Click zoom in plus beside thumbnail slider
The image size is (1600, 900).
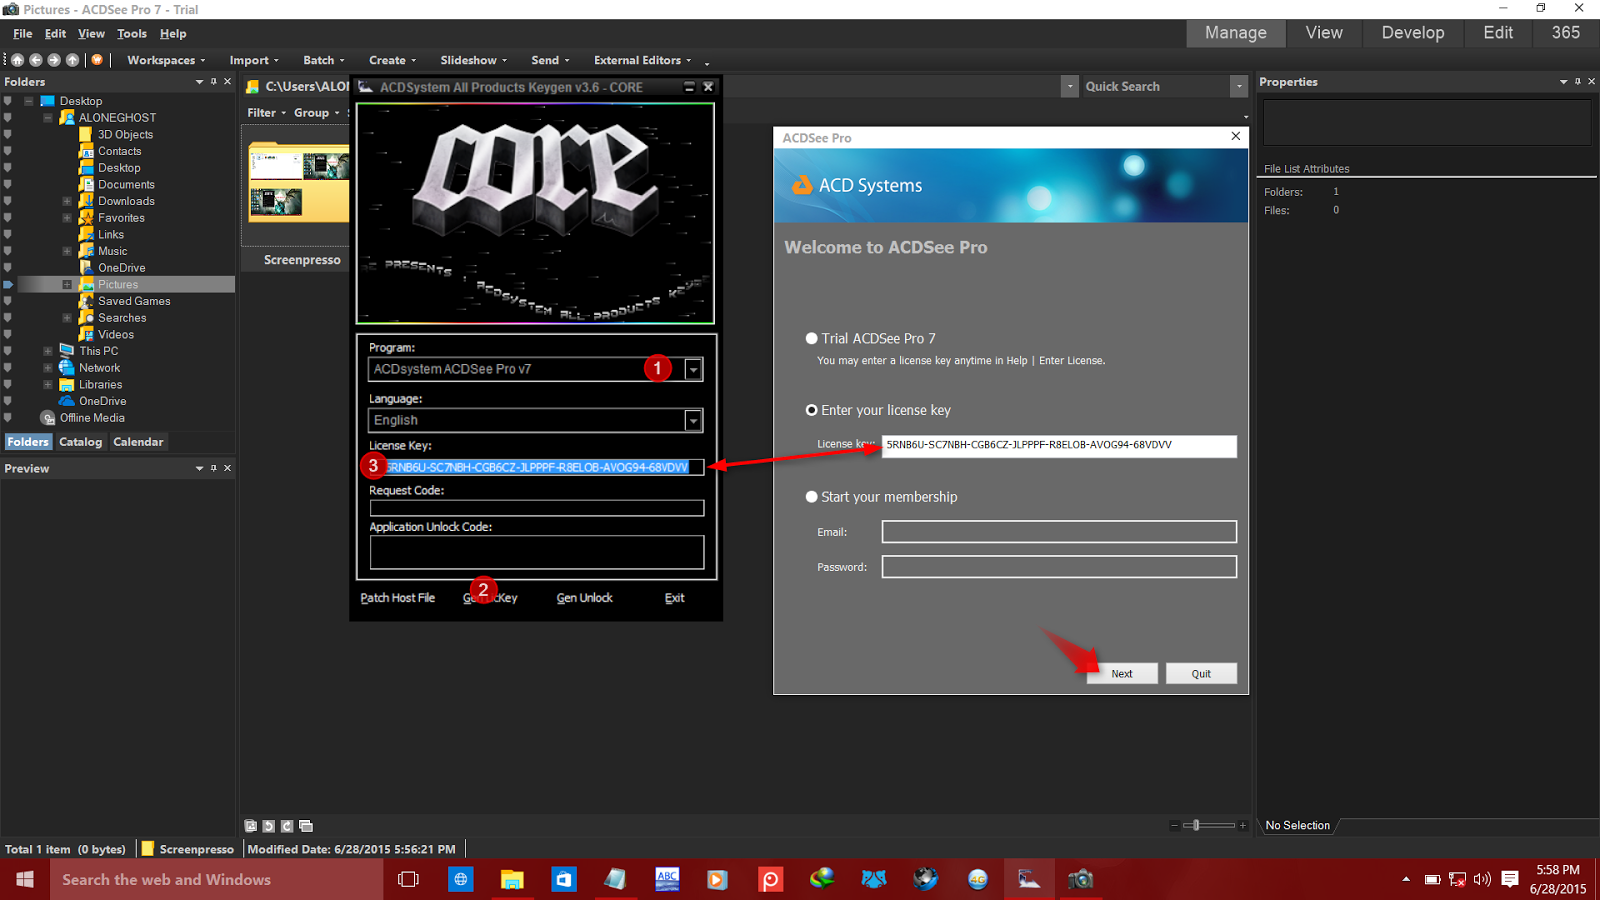pyautogui.click(x=1243, y=826)
